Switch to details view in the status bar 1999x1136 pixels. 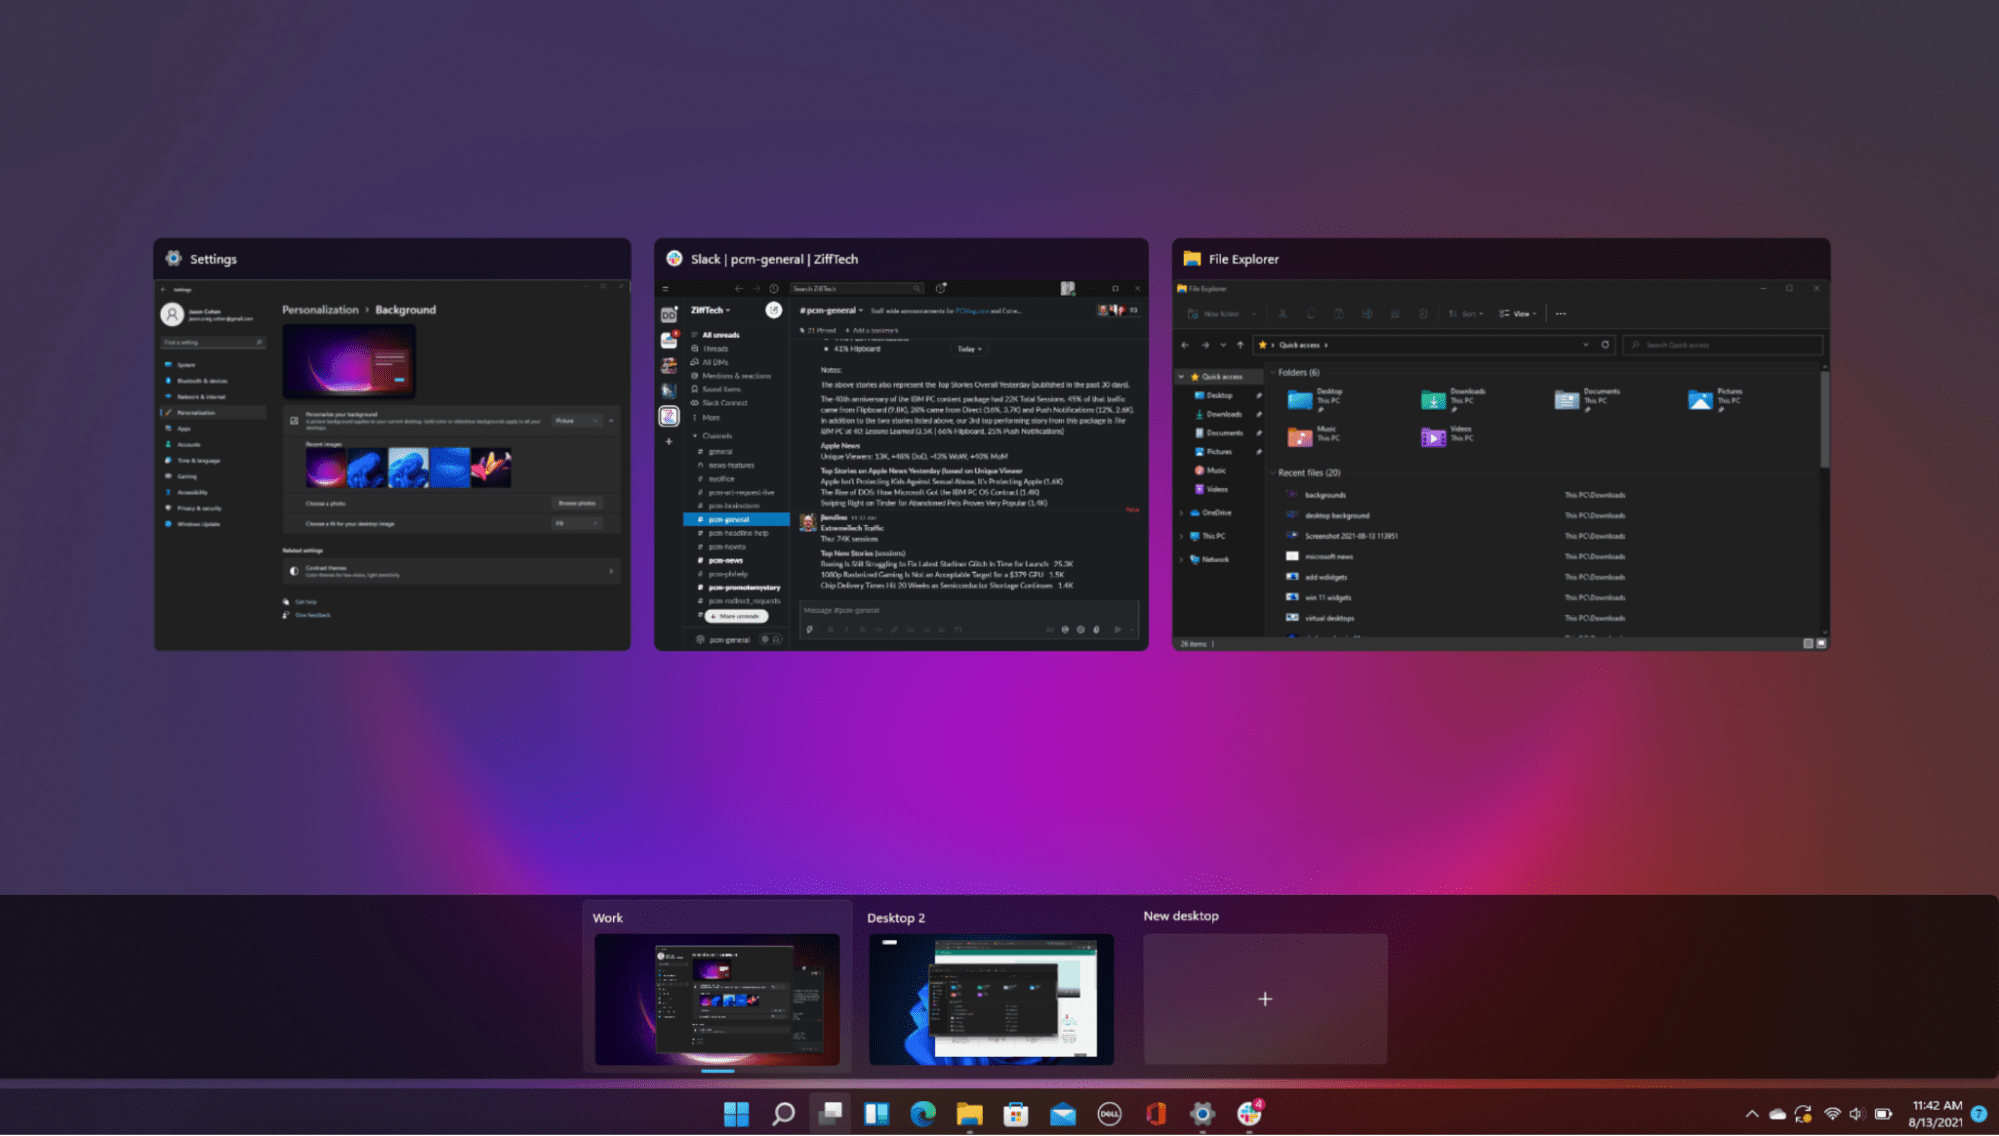point(1808,643)
